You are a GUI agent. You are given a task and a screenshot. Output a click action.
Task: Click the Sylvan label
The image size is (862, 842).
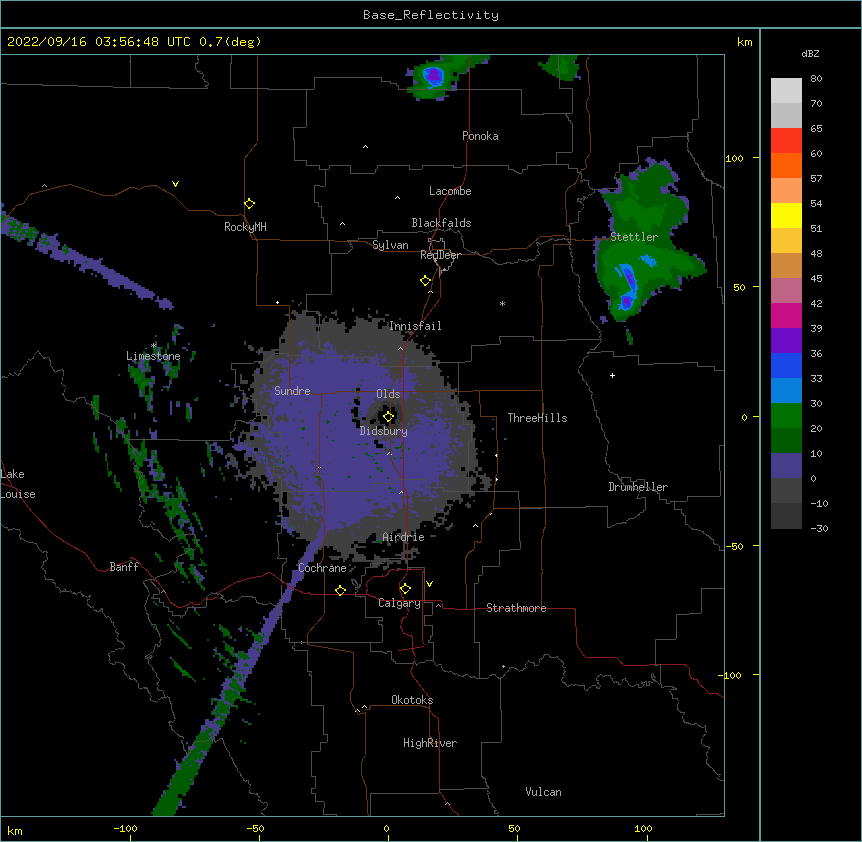(390, 245)
